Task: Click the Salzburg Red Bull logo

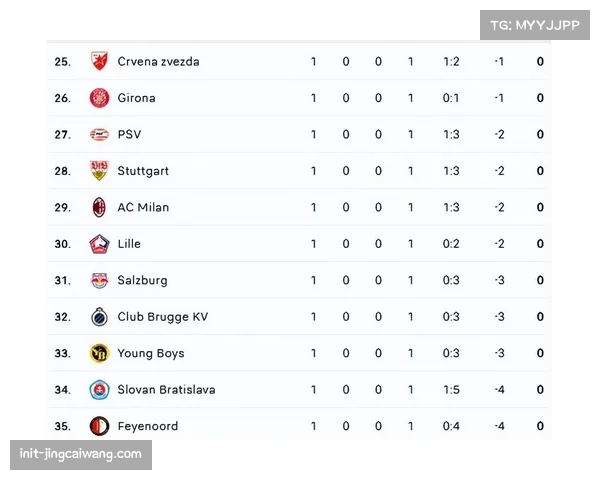Action: [x=99, y=280]
